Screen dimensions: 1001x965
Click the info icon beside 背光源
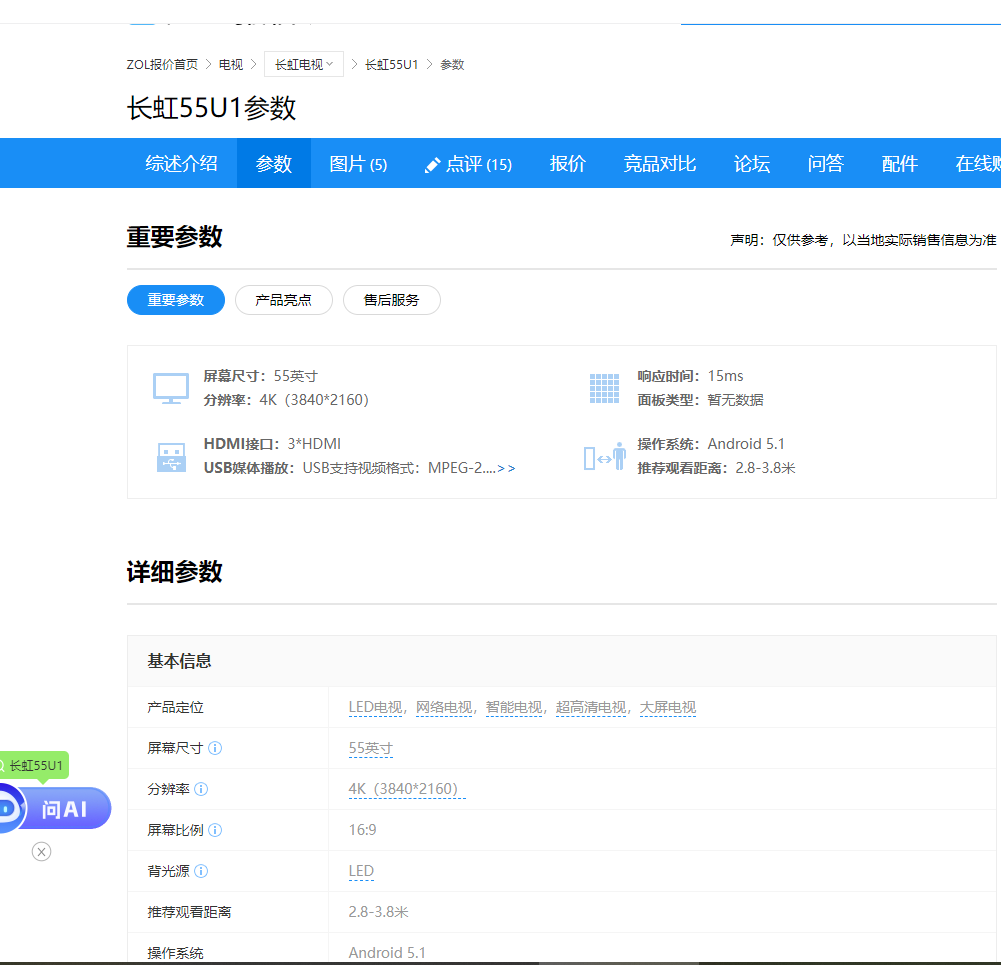(201, 871)
